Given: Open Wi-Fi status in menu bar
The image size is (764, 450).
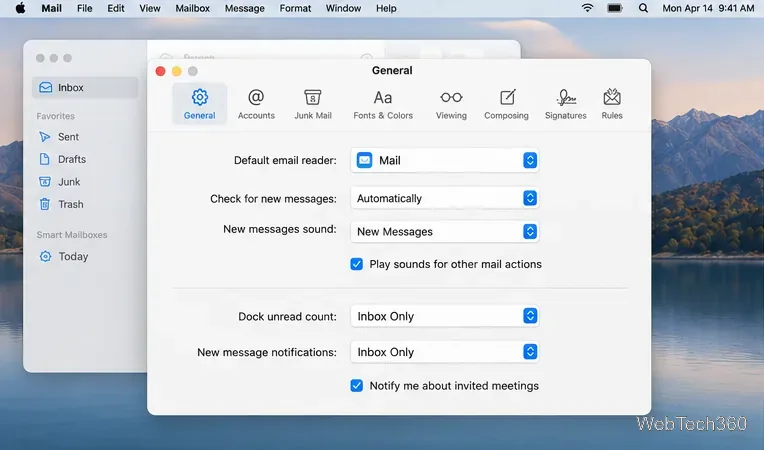Looking at the screenshot, I should (588, 8).
